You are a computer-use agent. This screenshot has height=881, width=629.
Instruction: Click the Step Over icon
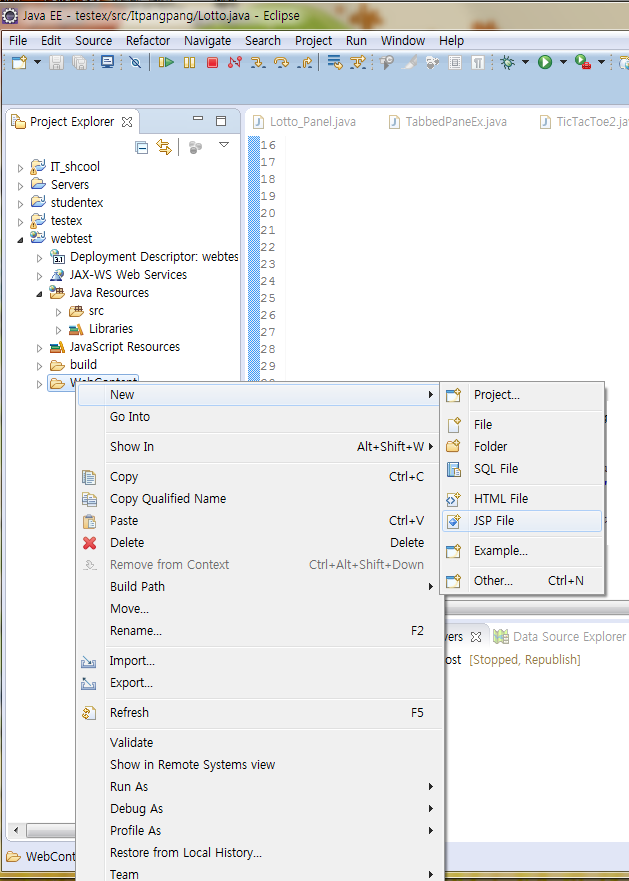[281, 62]
